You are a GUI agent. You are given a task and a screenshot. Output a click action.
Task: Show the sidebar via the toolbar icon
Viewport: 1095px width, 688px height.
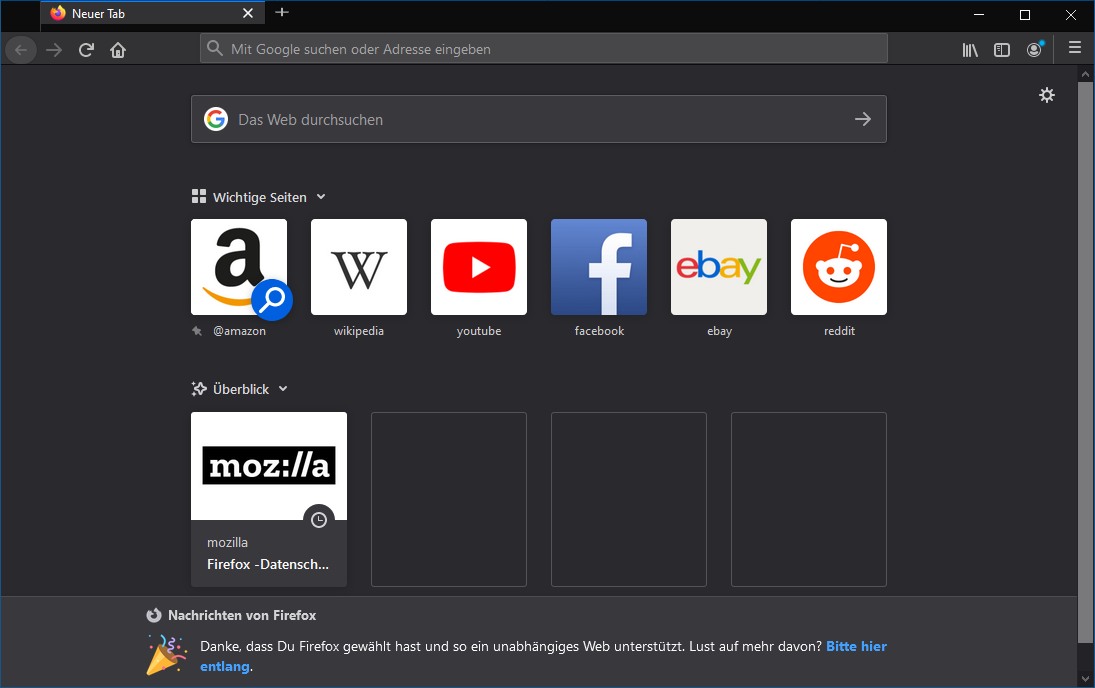click(x=1002, y=50)
